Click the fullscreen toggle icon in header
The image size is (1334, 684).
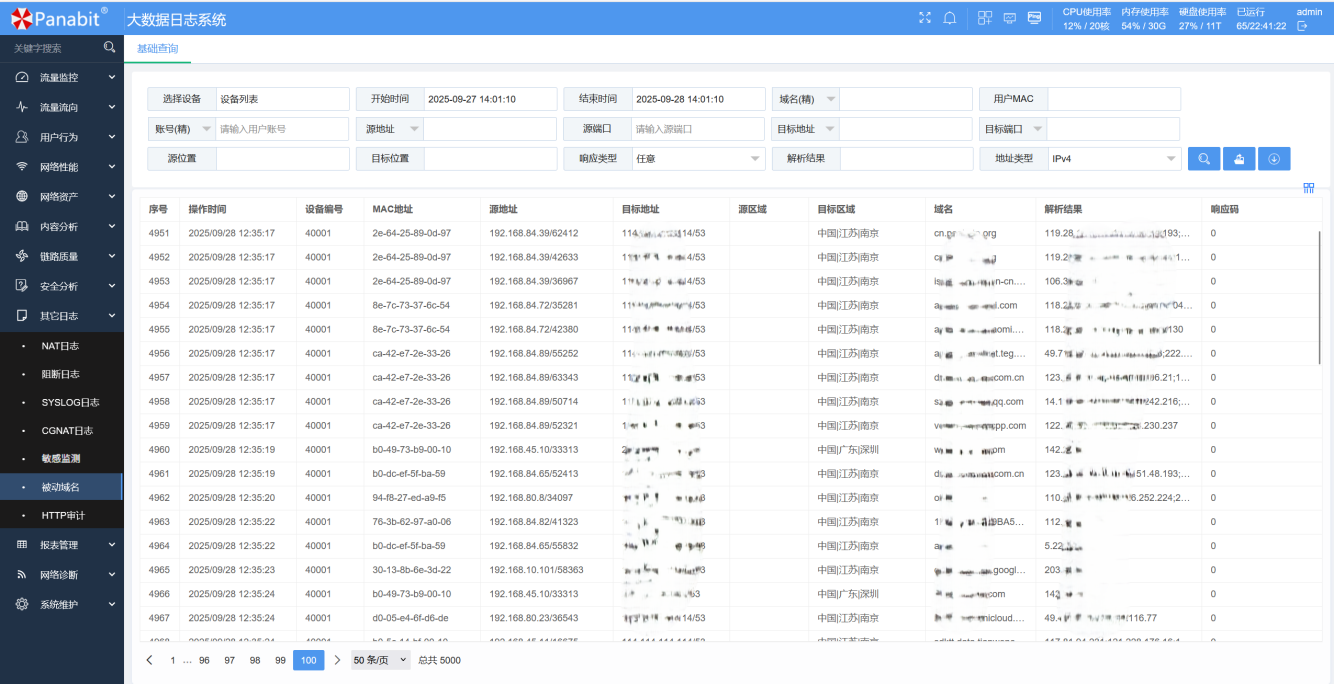925,18
